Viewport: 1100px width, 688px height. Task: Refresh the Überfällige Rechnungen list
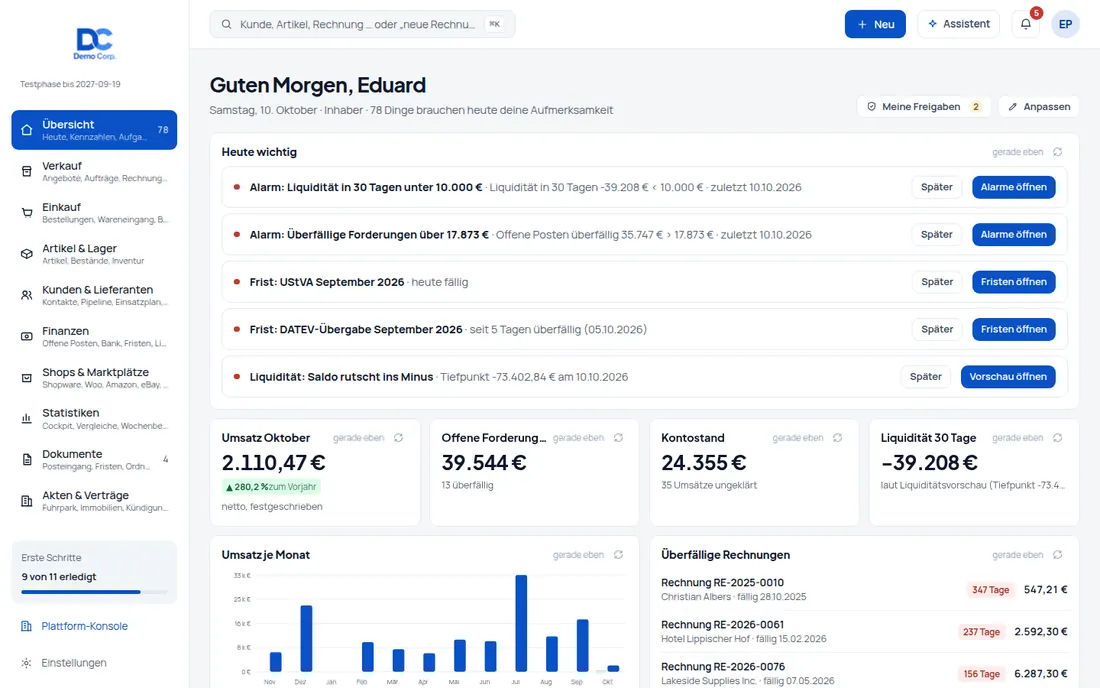pyautogui.click(x=1057, y=555)
